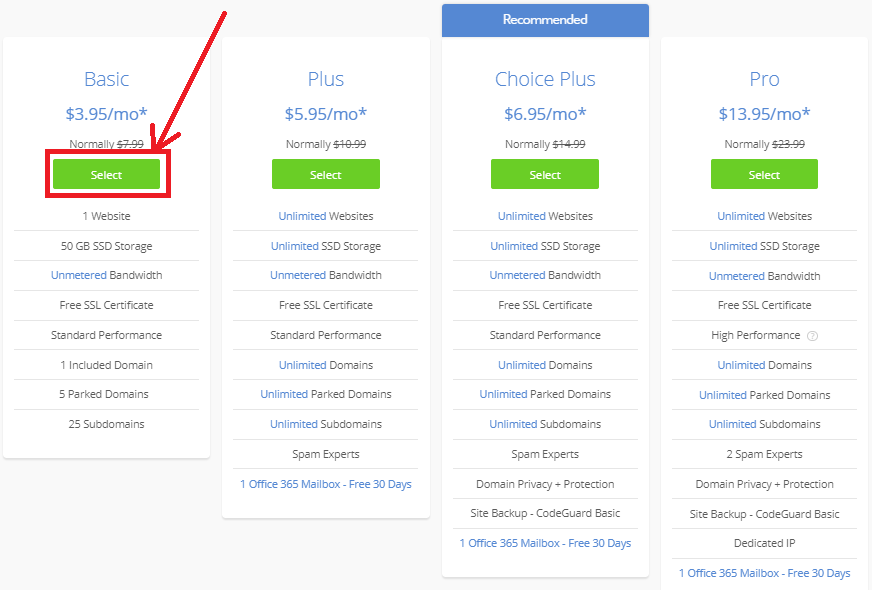Click Unlimited Websites link in Pro plan

[741, 216]
